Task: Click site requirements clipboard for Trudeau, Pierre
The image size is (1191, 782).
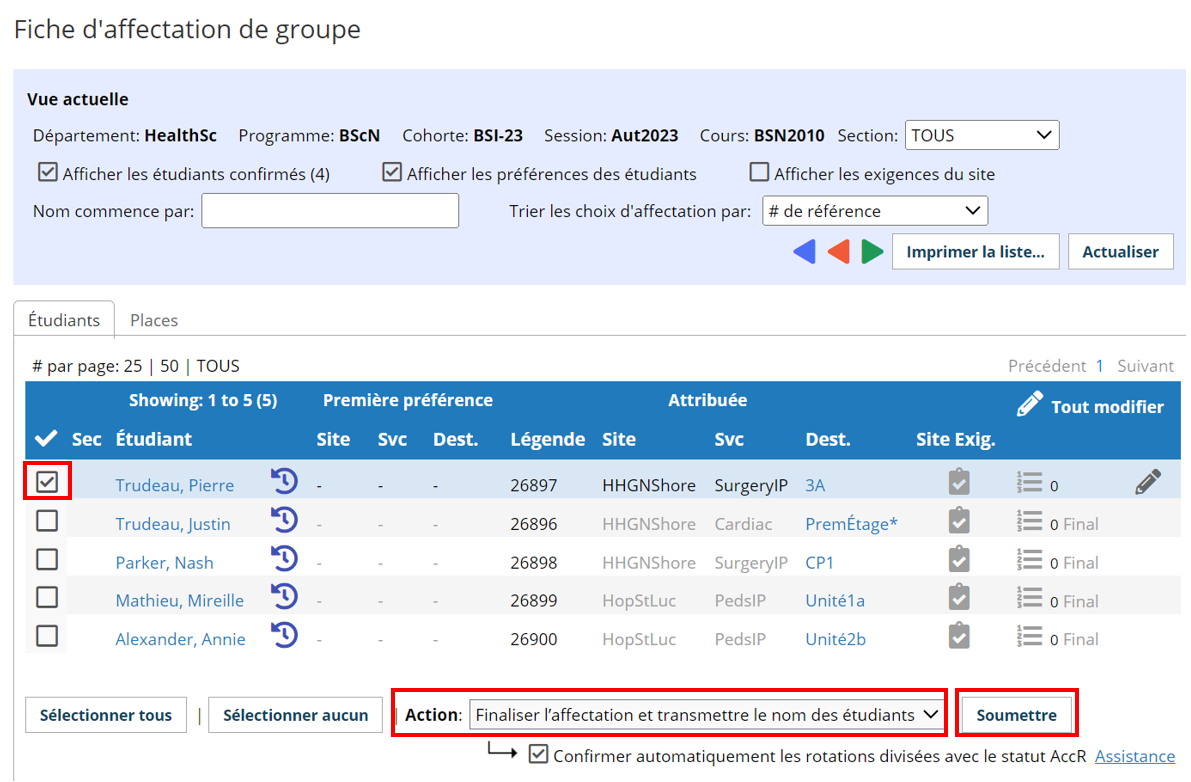Action: pyautogui.click(x=959, y=482)
